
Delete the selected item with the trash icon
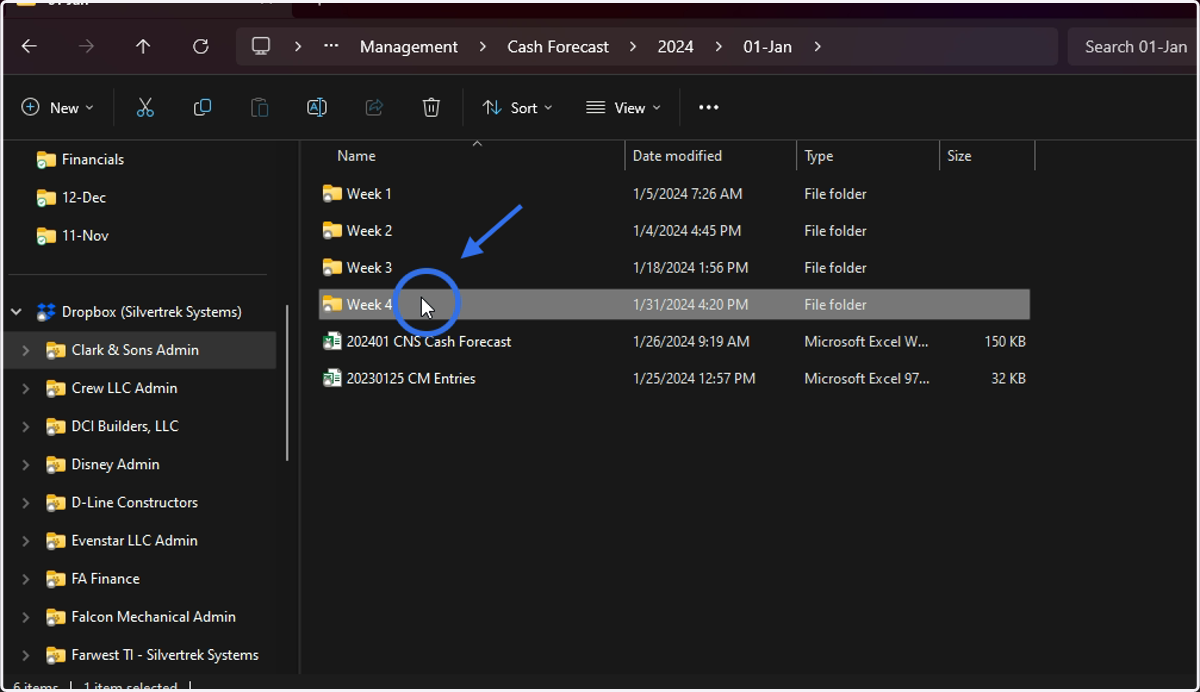(431, 107)
